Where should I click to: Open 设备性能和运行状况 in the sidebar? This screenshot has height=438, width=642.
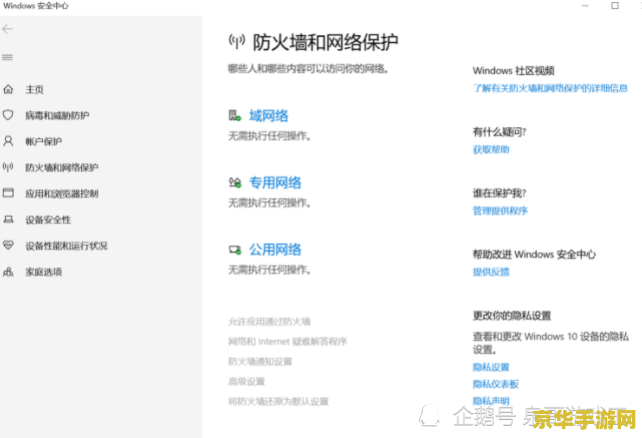(x=66, y=246)
